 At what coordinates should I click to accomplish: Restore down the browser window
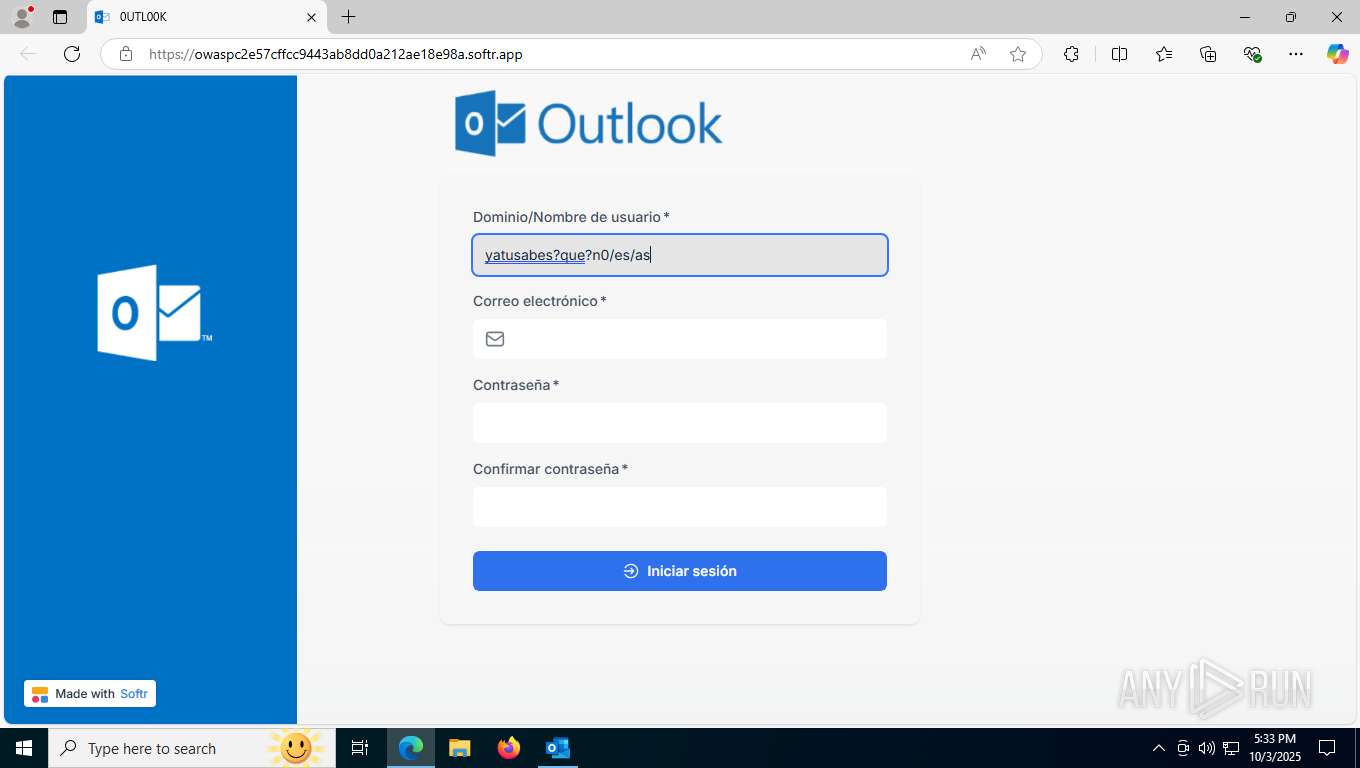coord(1291,17)
